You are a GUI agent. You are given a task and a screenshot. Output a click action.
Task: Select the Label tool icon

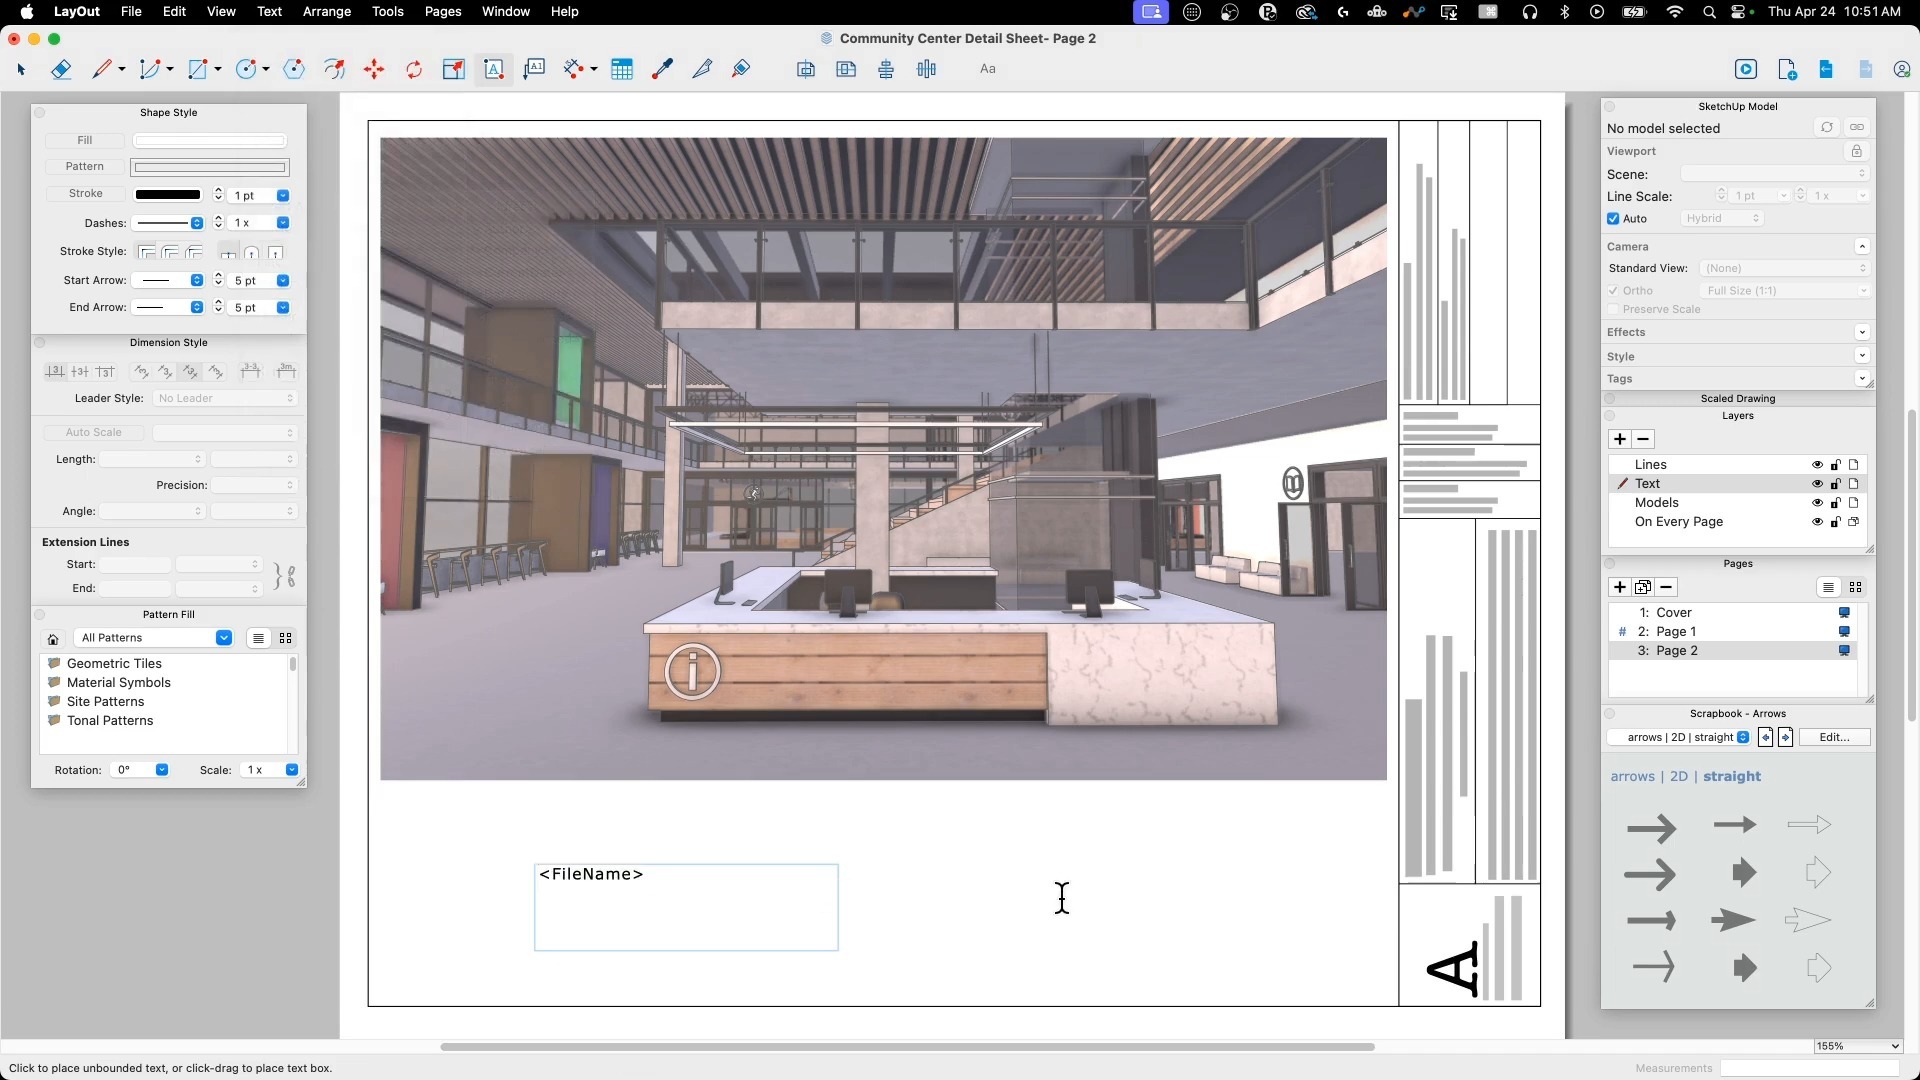point(534,69)
